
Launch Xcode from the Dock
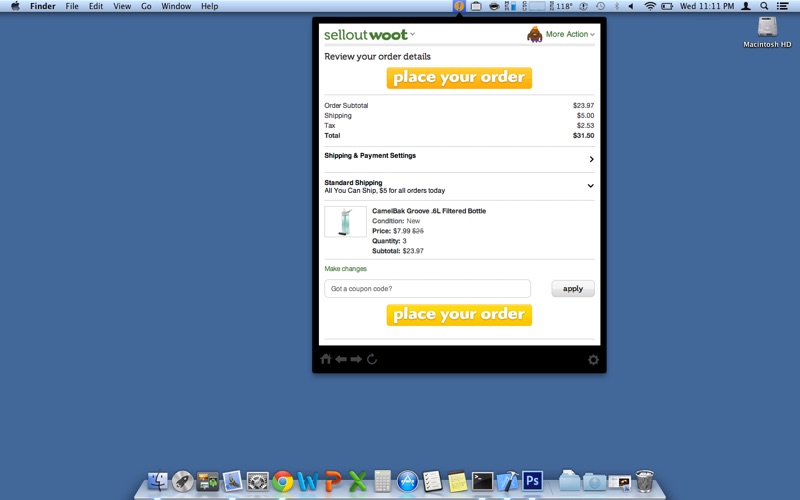point(508,481)
